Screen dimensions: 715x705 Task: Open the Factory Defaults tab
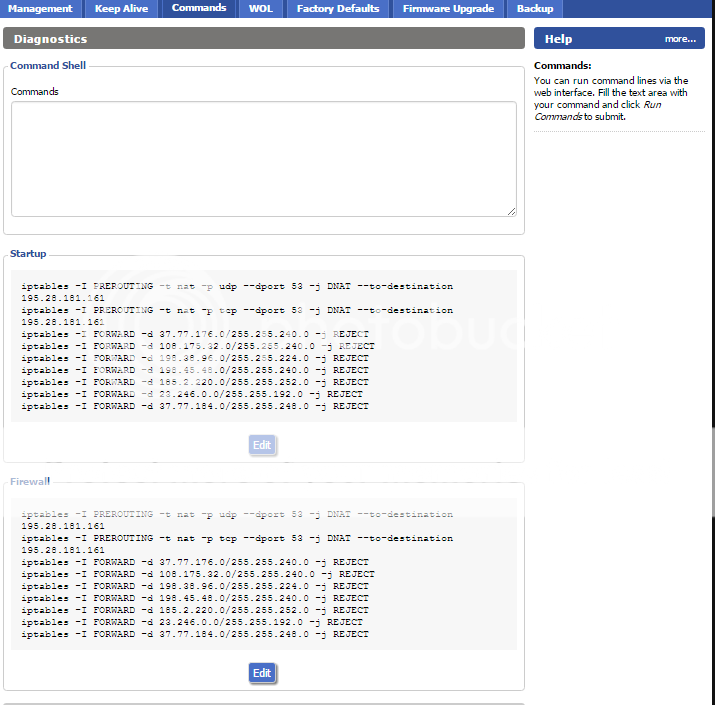pos(338,9)
